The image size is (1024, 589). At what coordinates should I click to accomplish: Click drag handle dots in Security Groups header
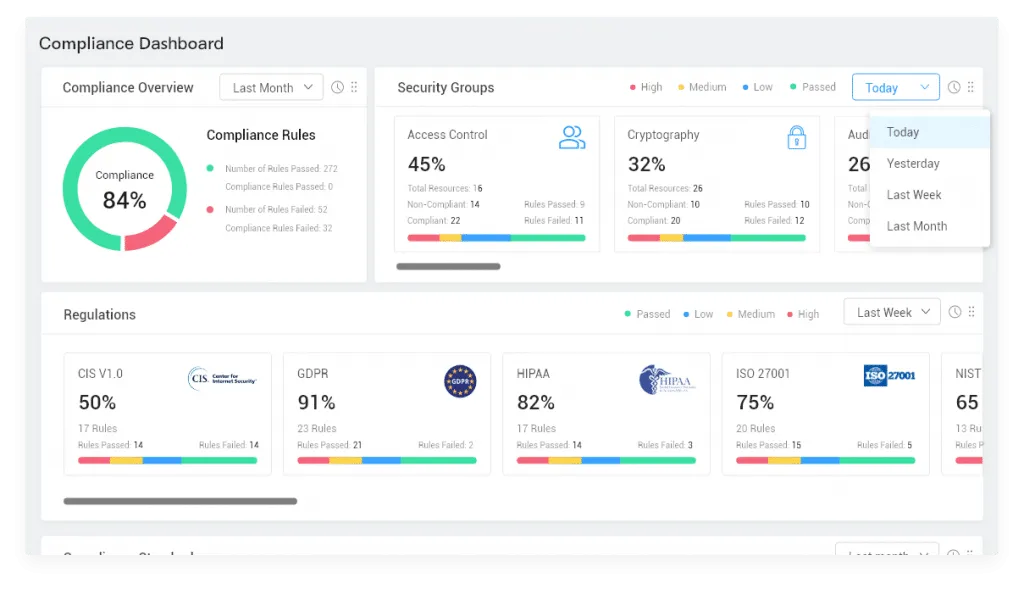pyautogui.click(x=970, y=87)
